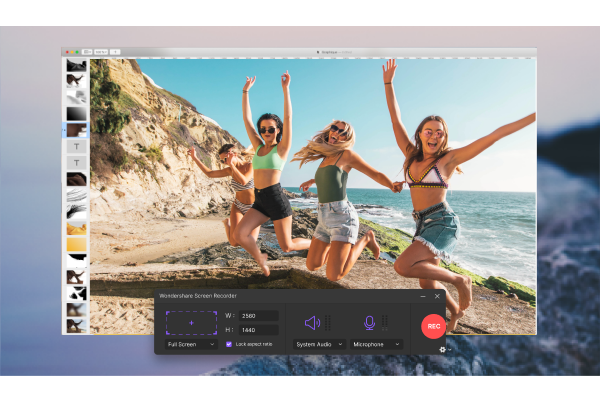600x402 pixels.
Task: Select the first T text thumbnail in sidebar
Action: click(x=77, y=146)
